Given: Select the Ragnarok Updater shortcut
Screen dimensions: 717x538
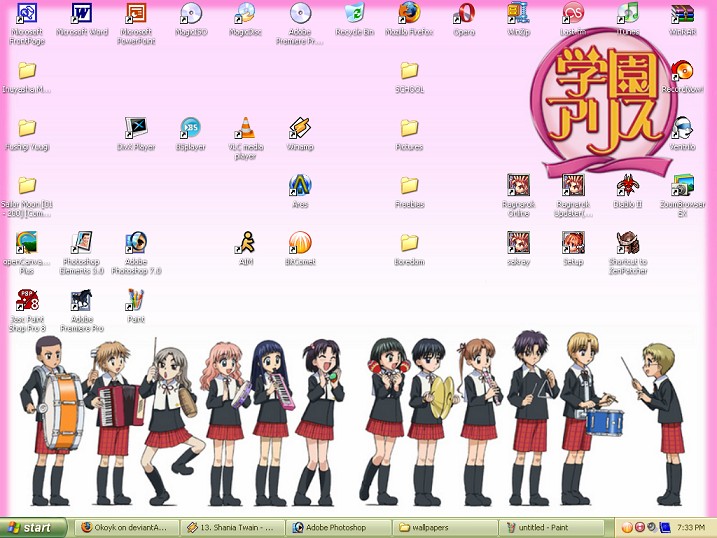Looking at the screenshot, I should pyautogui.click(x=573, y=186).
